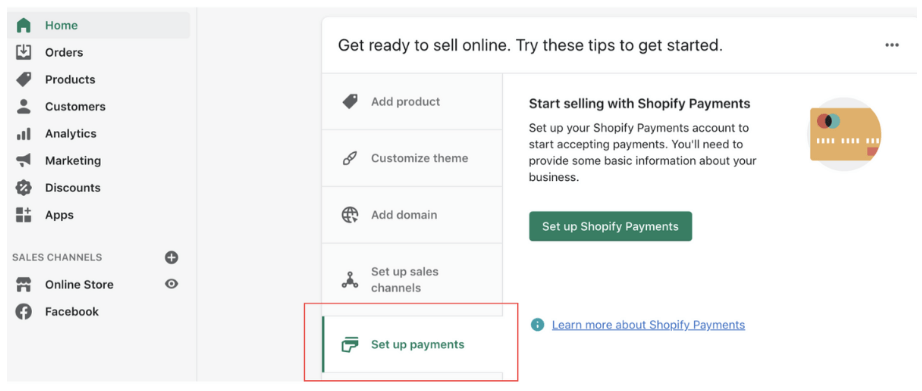922x391 pixels.
Task: Click Start selling with Shopify Payments heading
Action: tap(640, 104)
